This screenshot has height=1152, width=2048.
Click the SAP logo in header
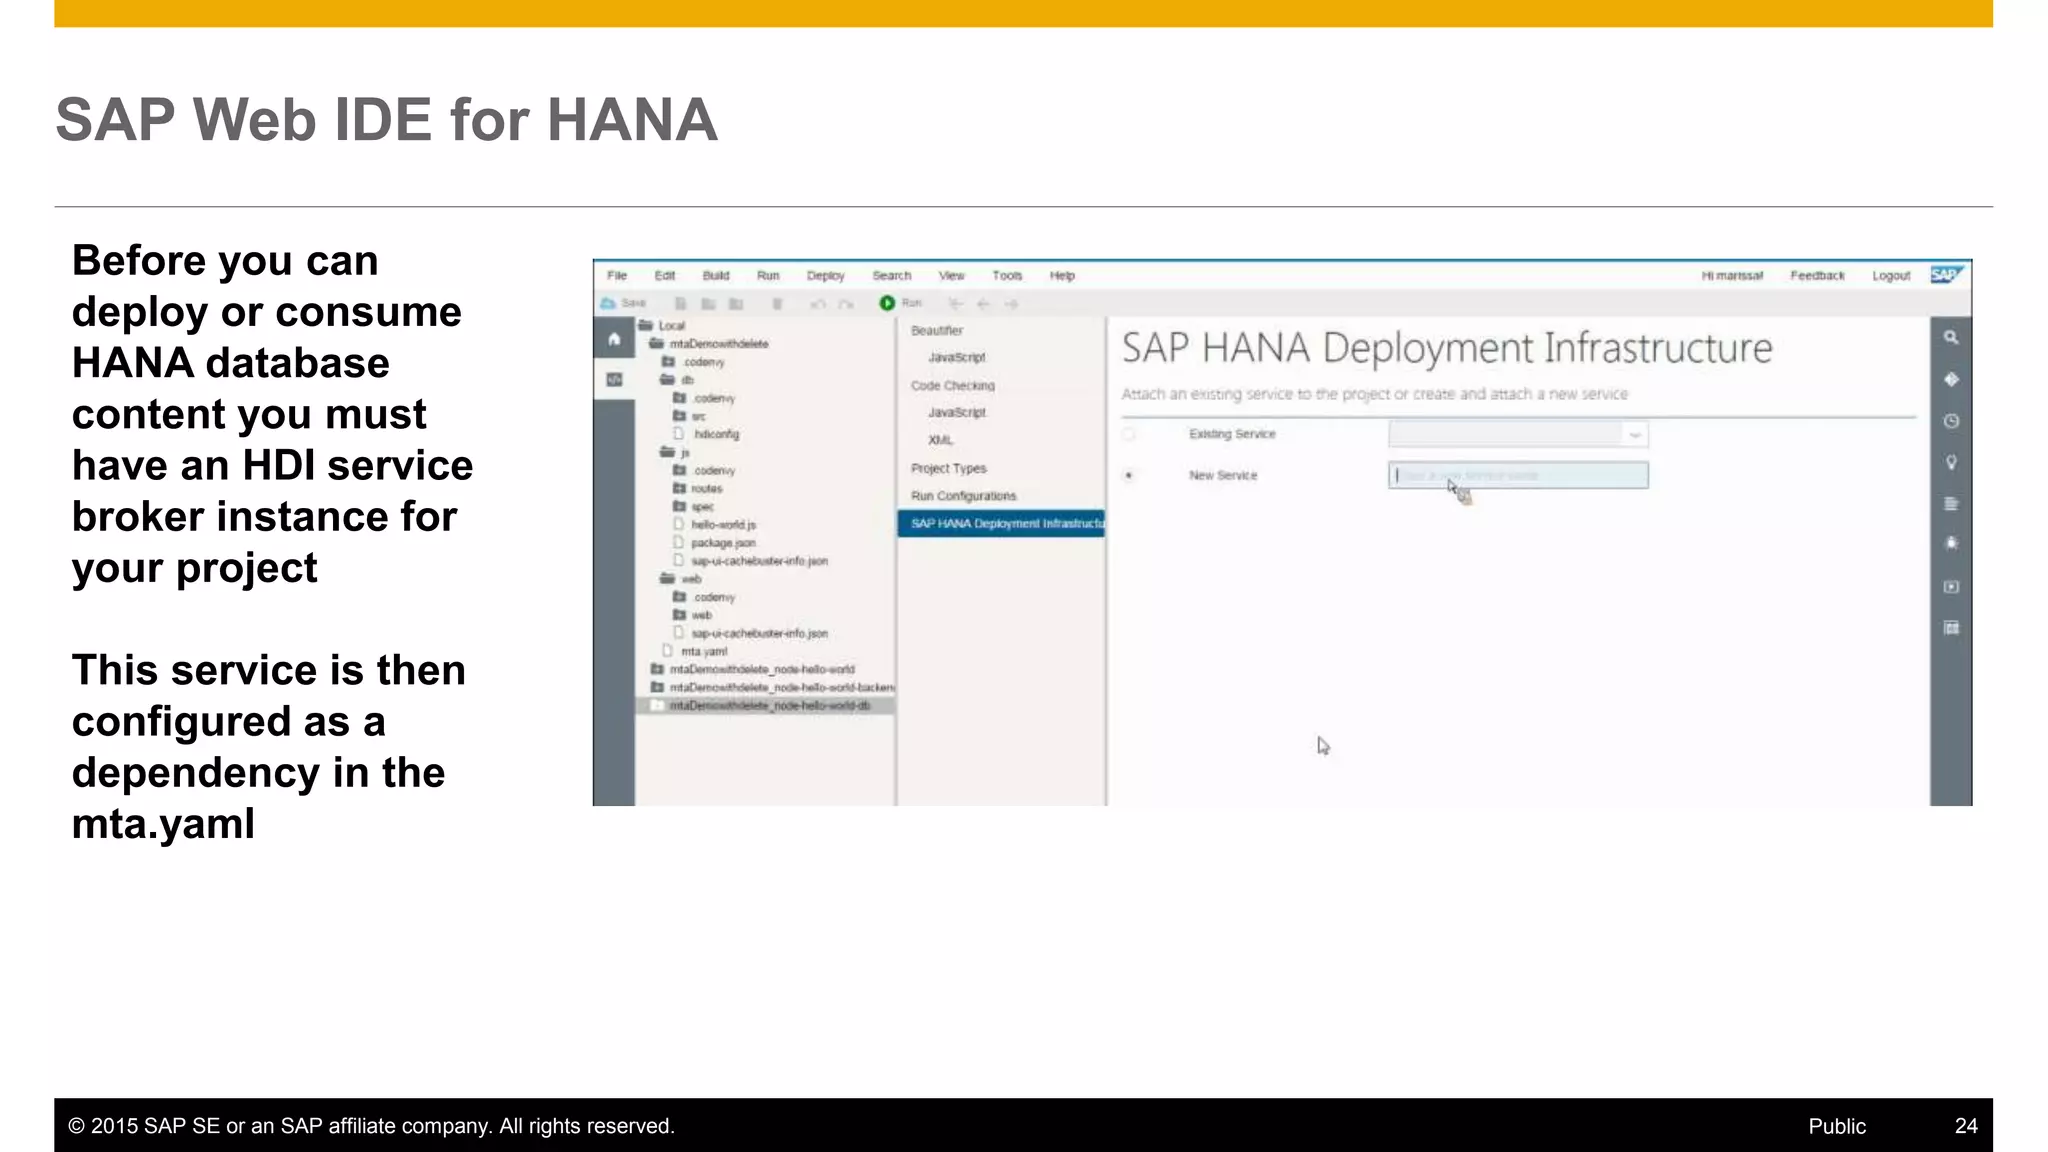(1946, 275)
